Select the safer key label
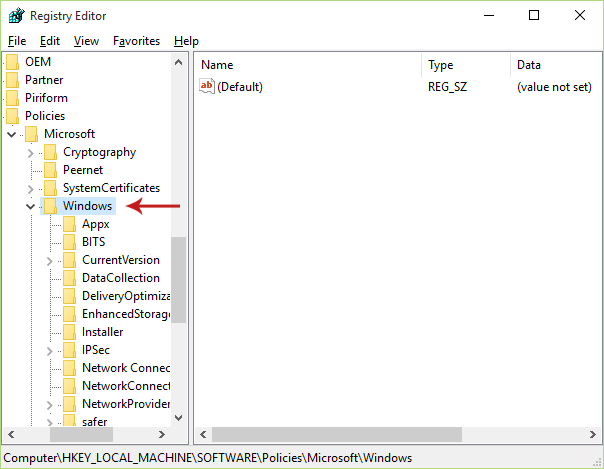This screenshot has height=469, width=604. click(94, 421)
